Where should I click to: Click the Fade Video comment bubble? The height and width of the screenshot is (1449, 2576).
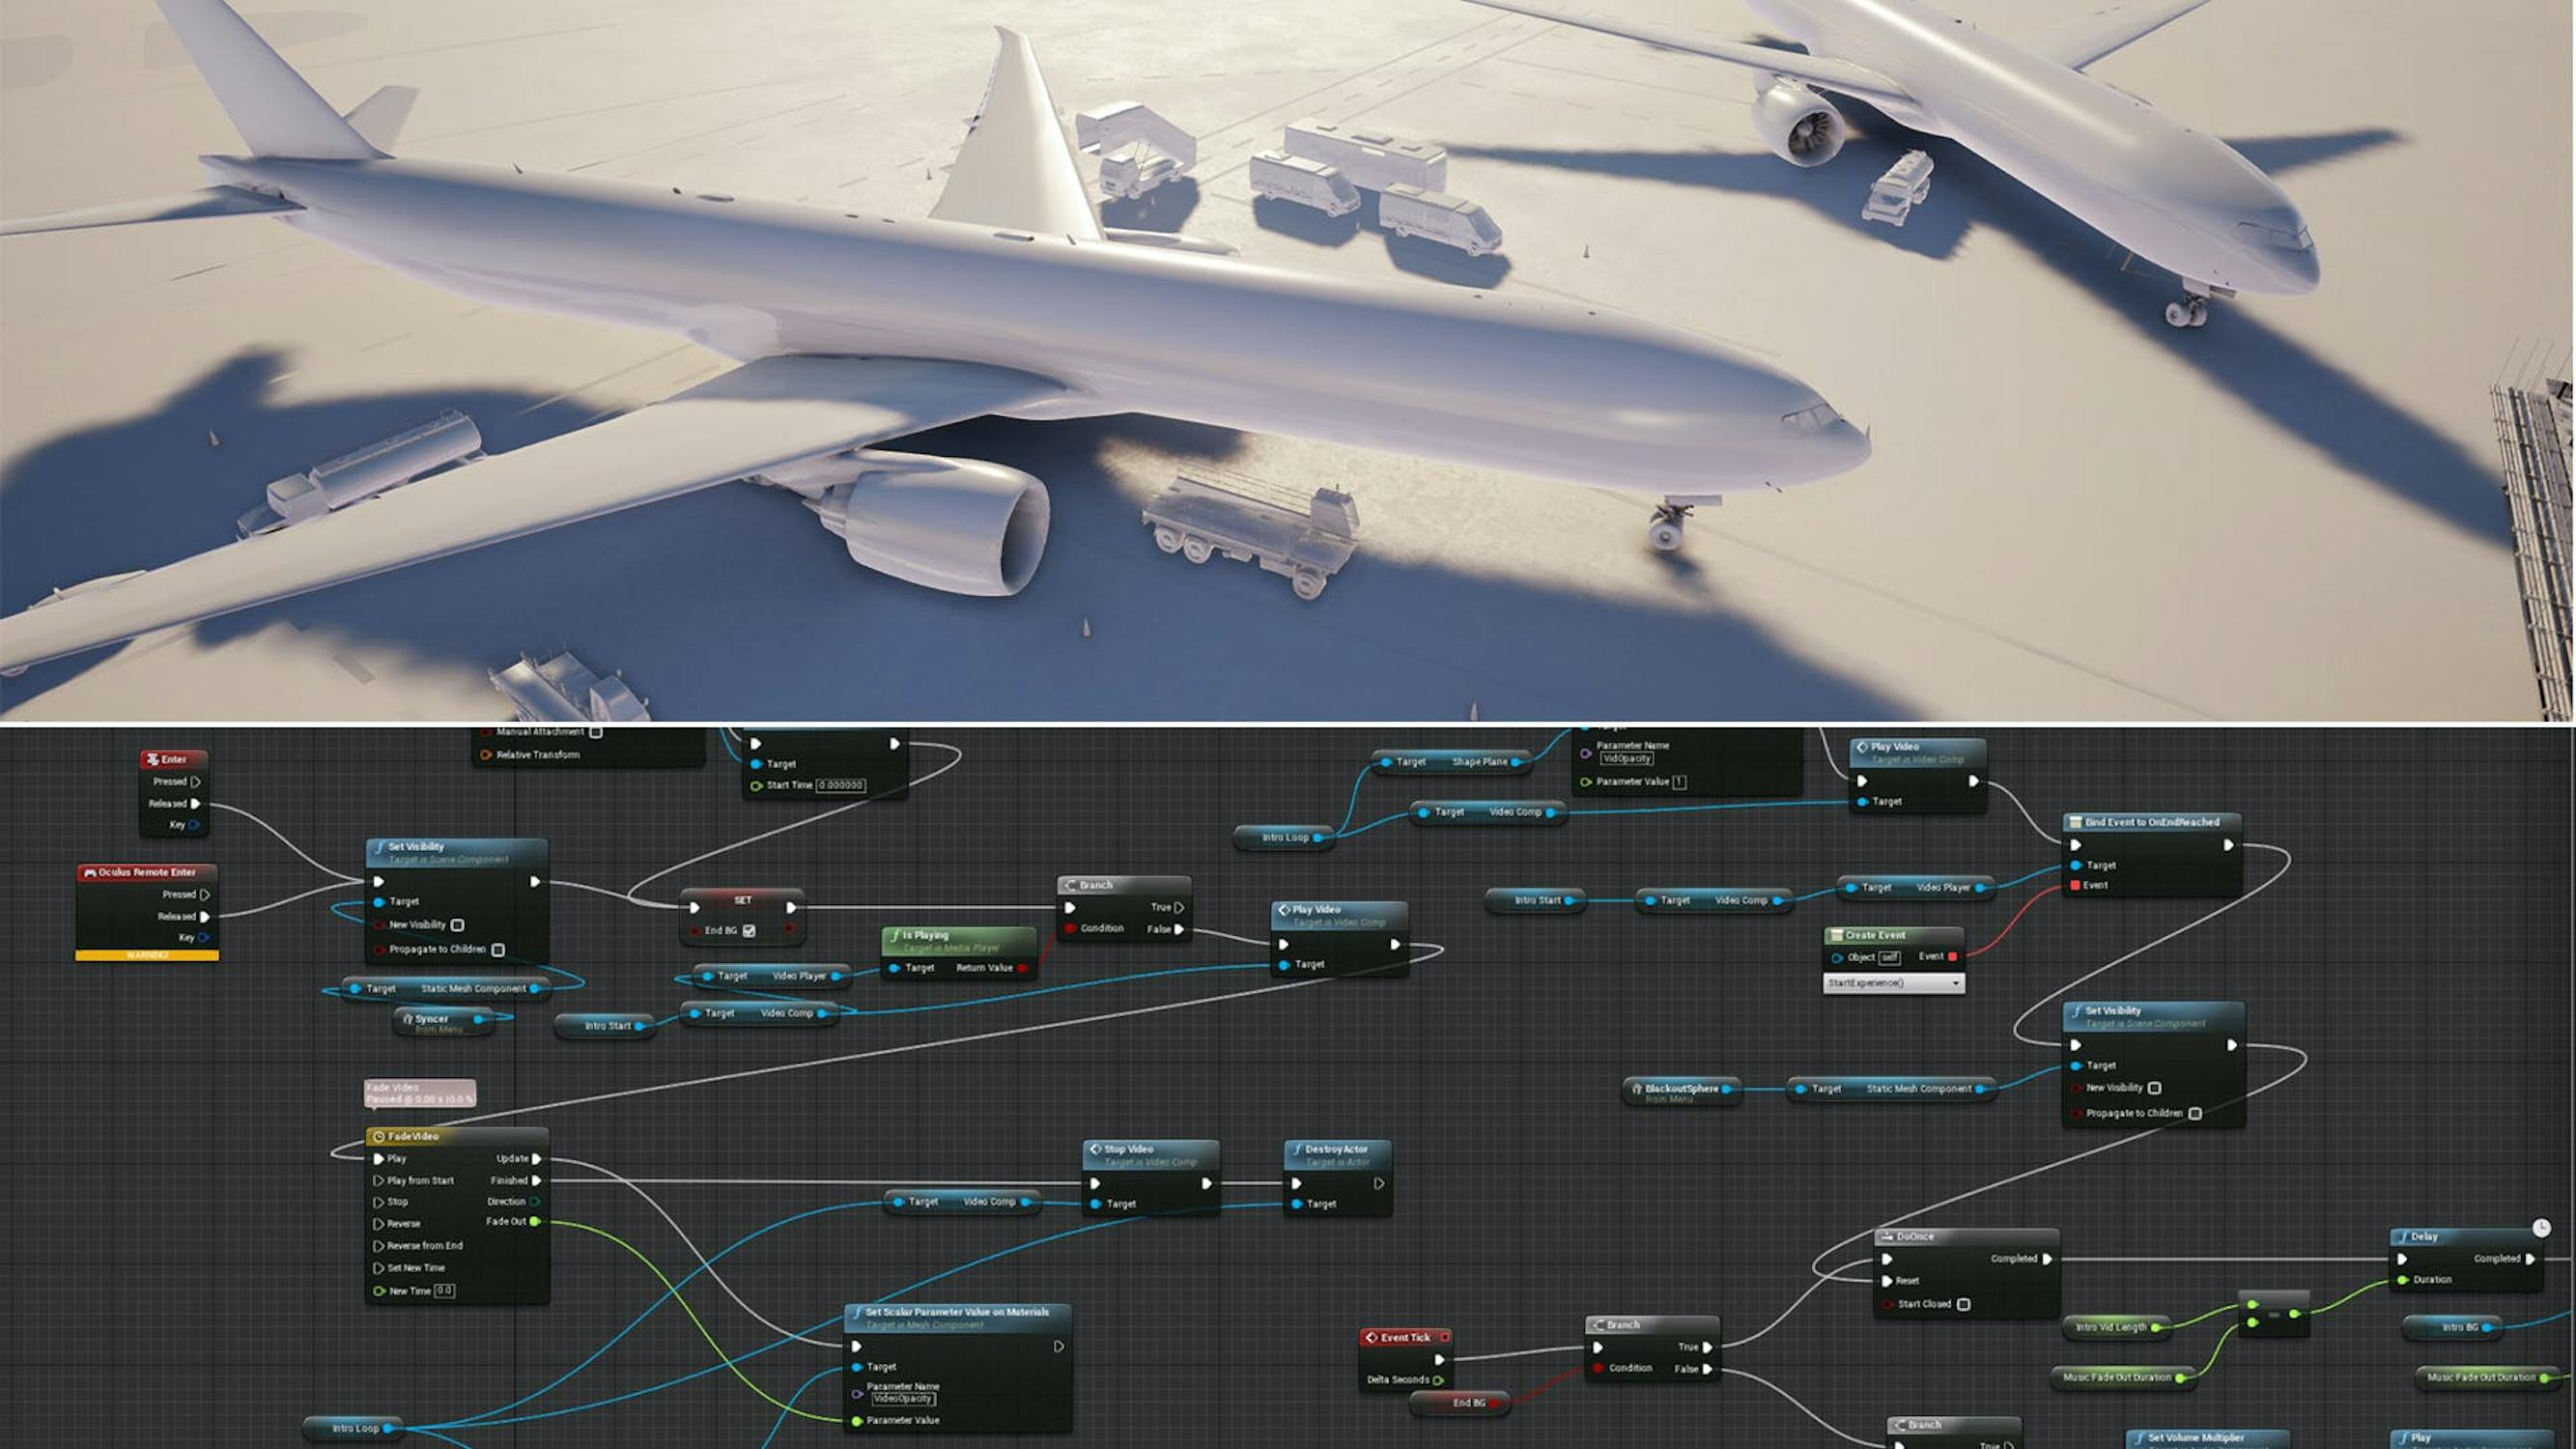point(419,1093)
